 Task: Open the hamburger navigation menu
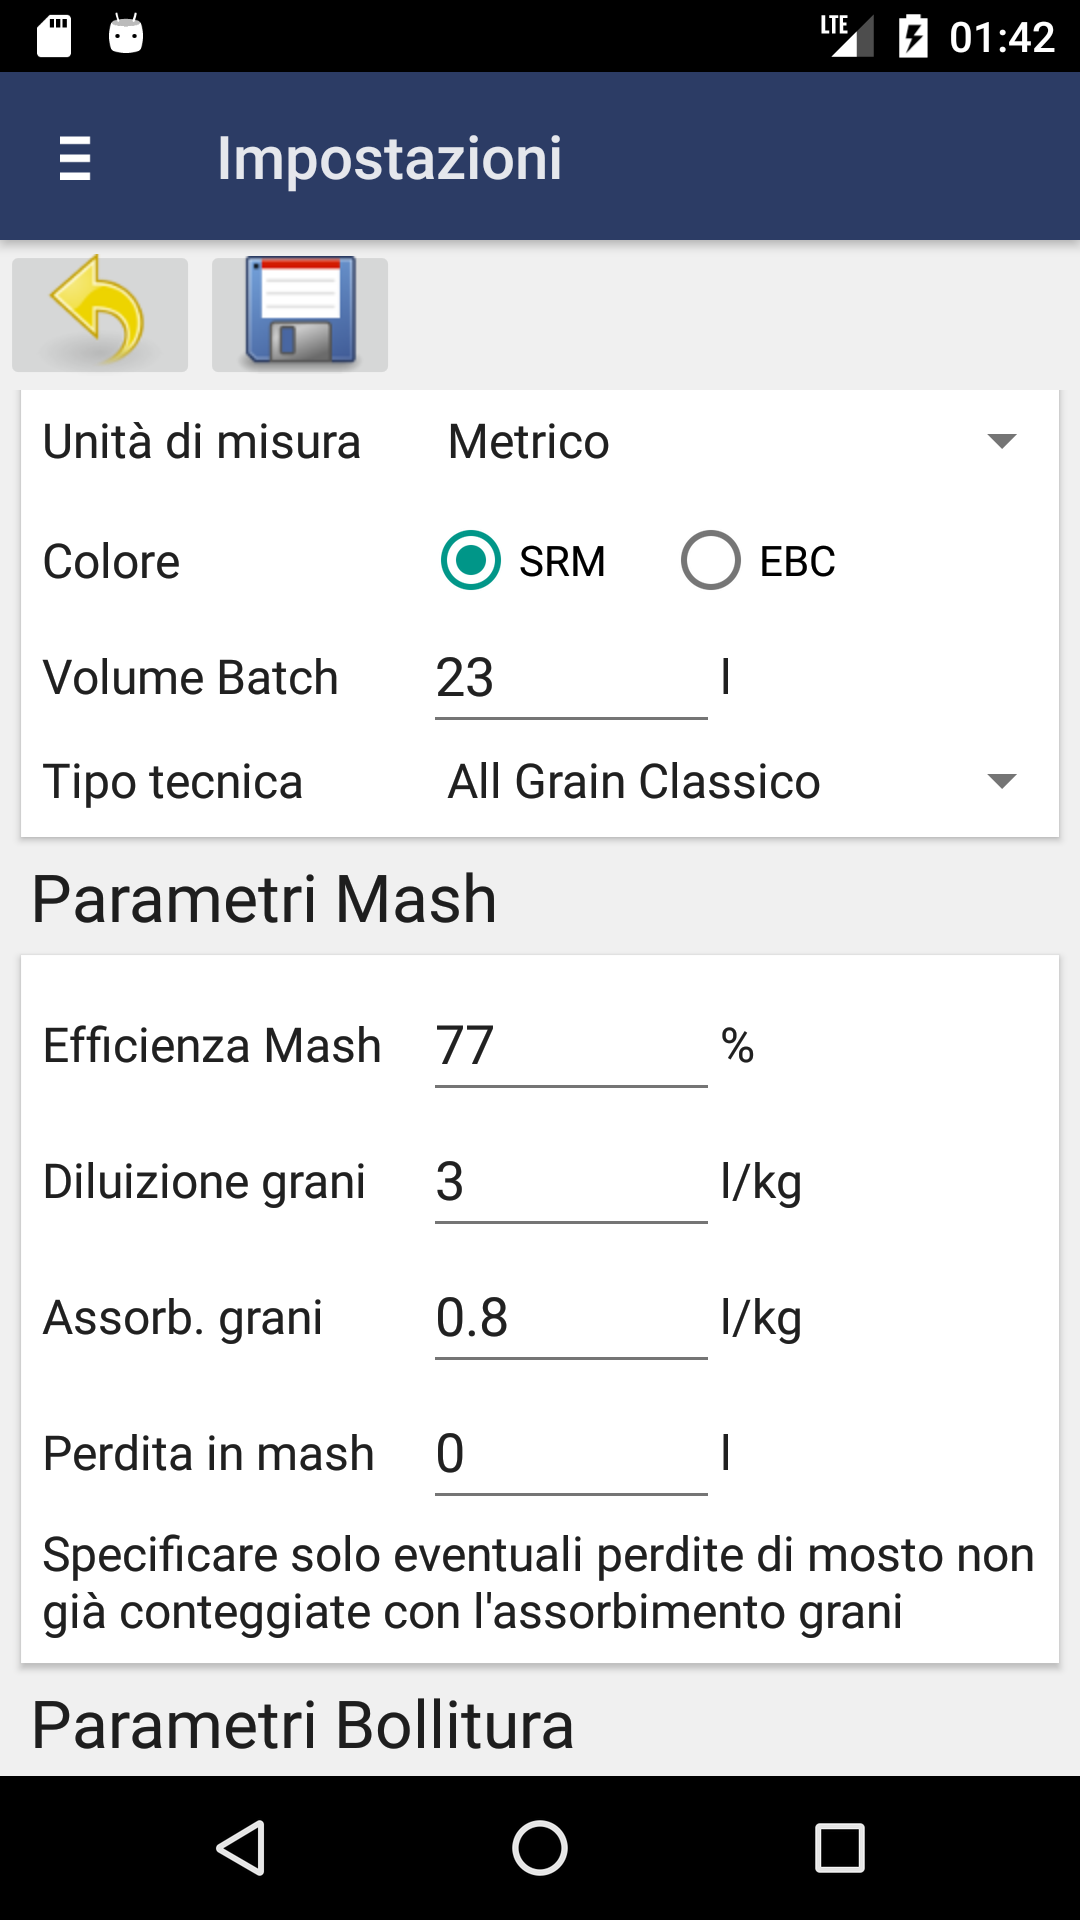coord(75,158)
